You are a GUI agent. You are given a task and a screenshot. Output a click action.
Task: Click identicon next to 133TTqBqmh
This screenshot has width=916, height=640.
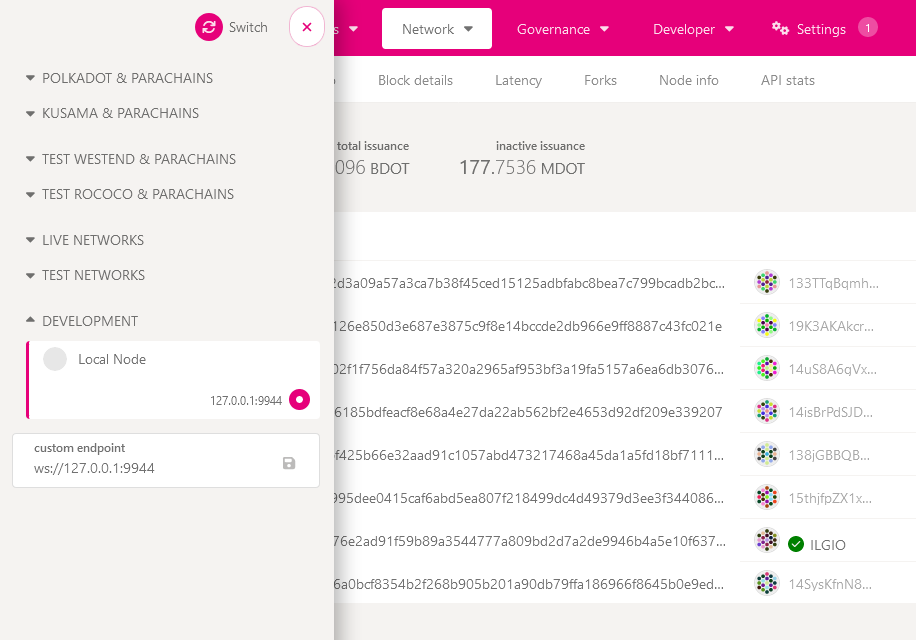(x=767, y=283)
